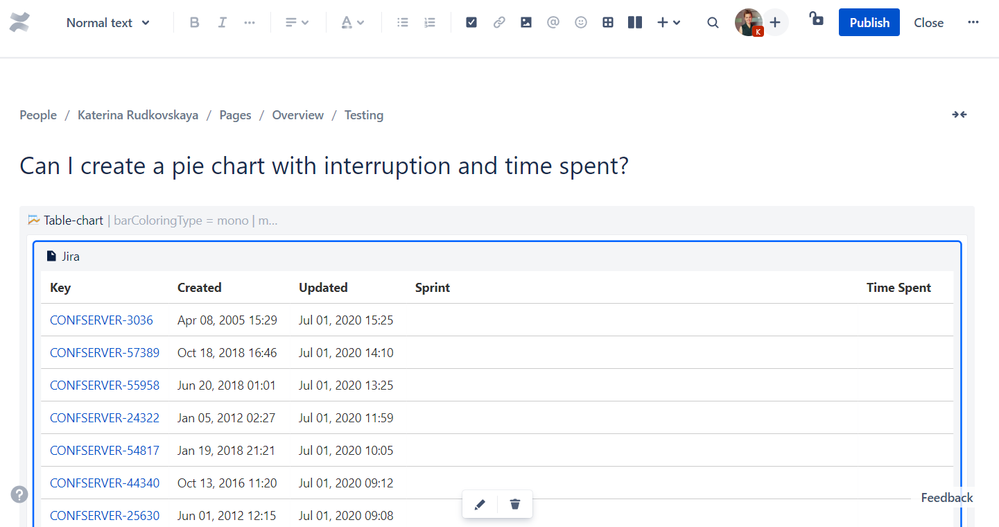Delete the macro with trash icon
The image size is (999, 527).
[x=515, y=505]
